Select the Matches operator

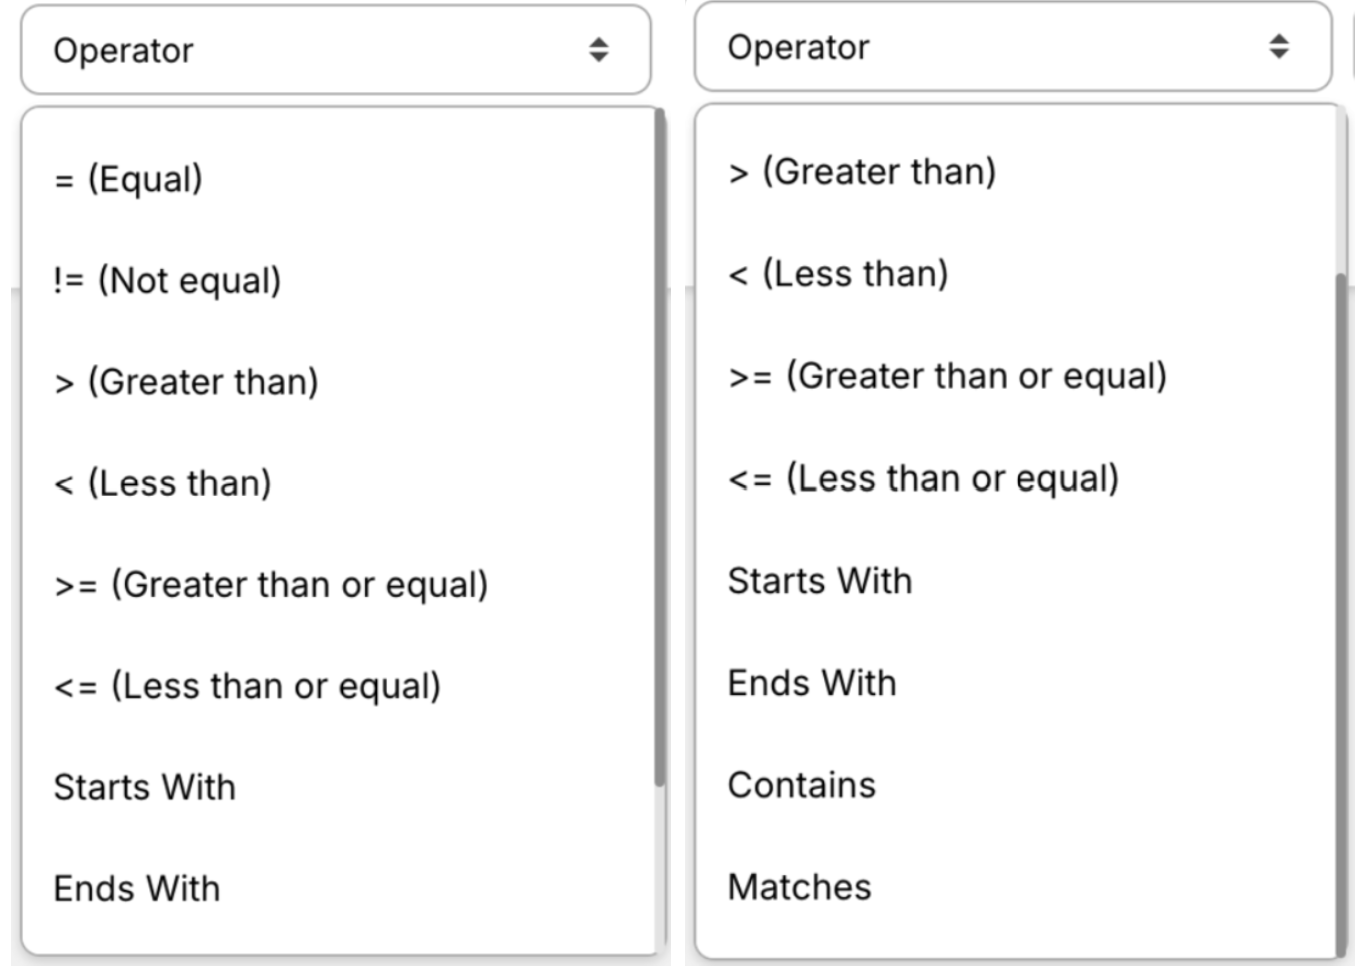coord(800,888)
